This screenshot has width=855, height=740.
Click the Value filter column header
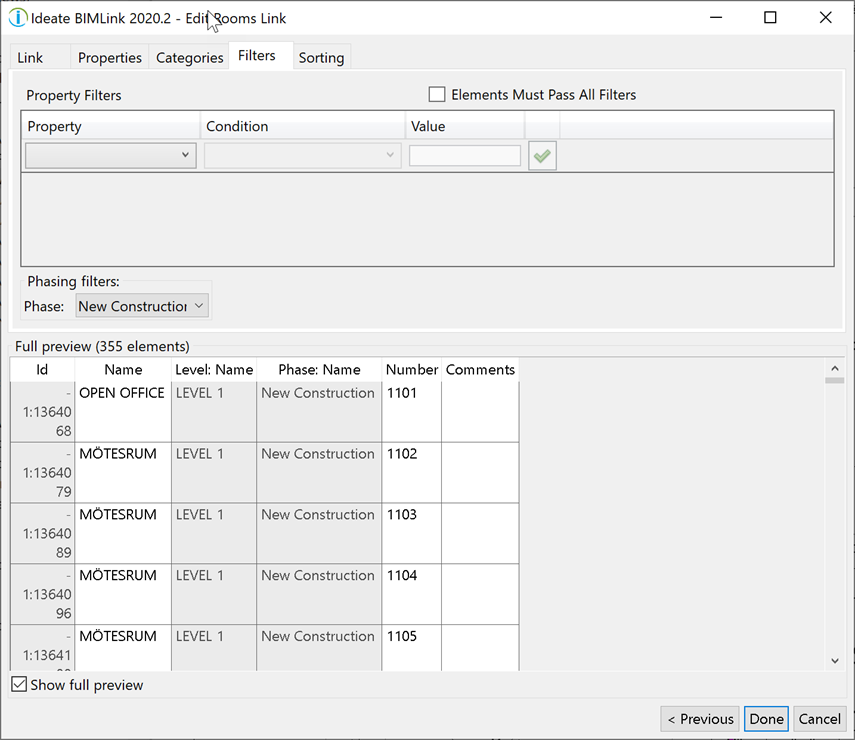point(465,126)
